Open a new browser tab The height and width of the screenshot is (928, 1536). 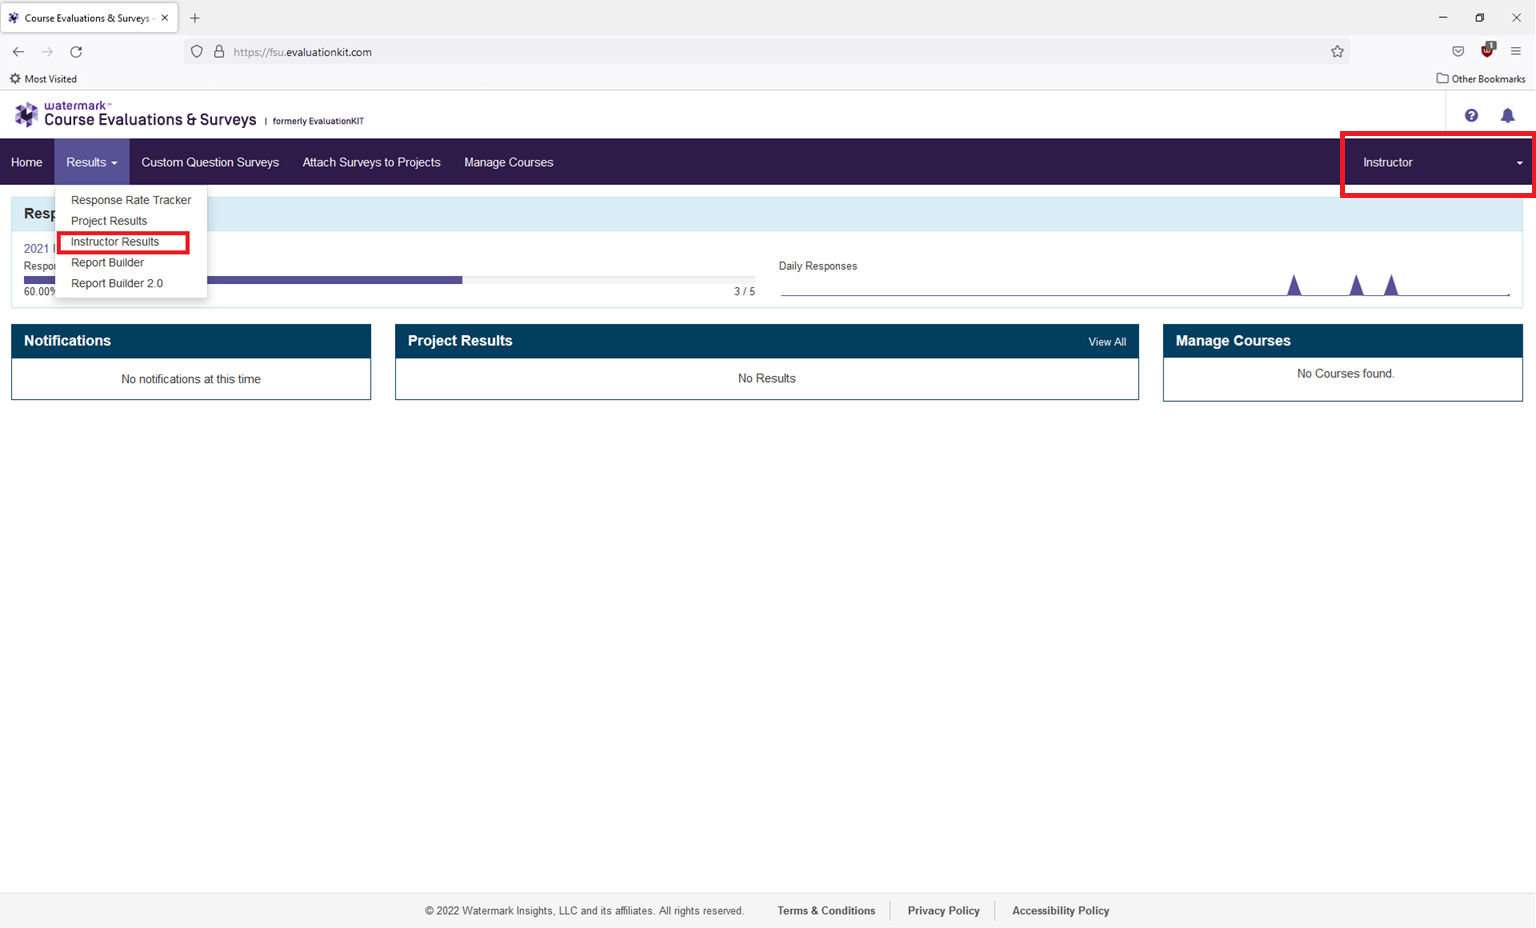click(x=195, y=18)
